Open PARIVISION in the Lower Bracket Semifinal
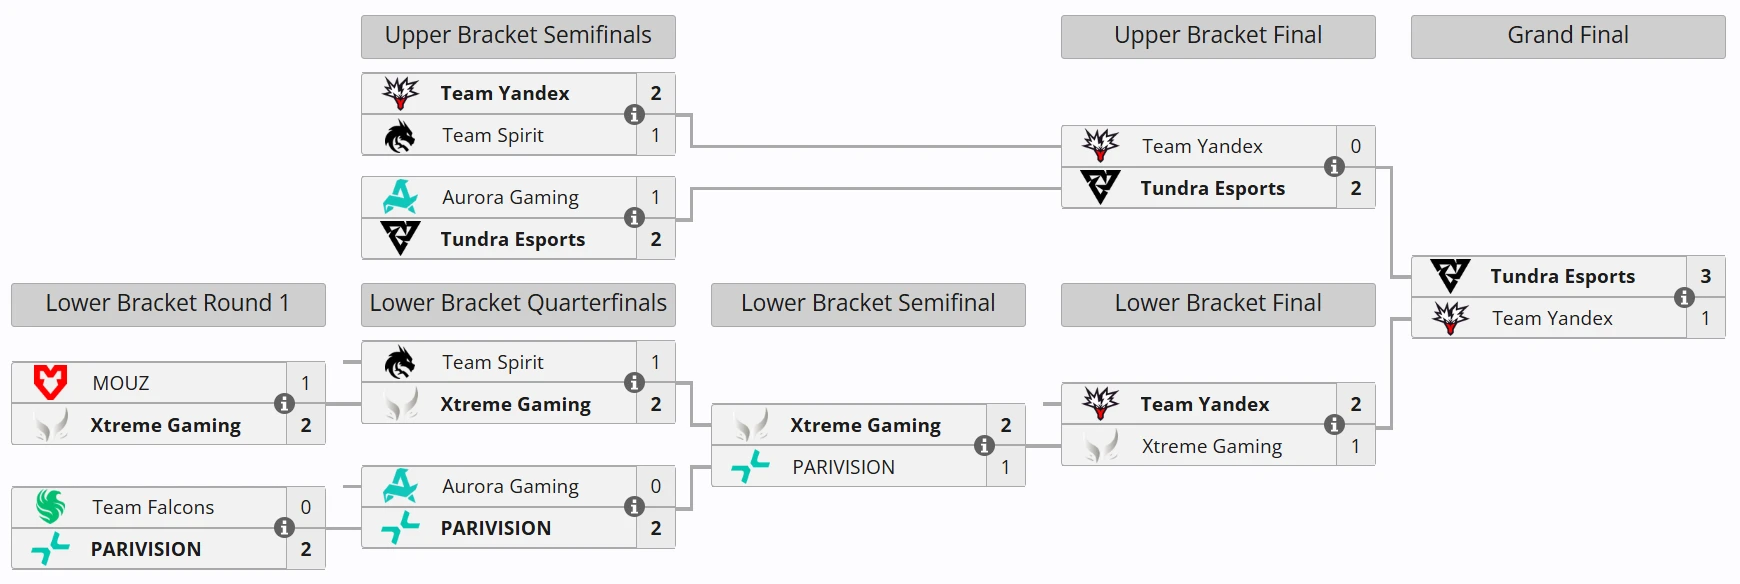Screen dimensions: 1740x584 tap(843, 467)
